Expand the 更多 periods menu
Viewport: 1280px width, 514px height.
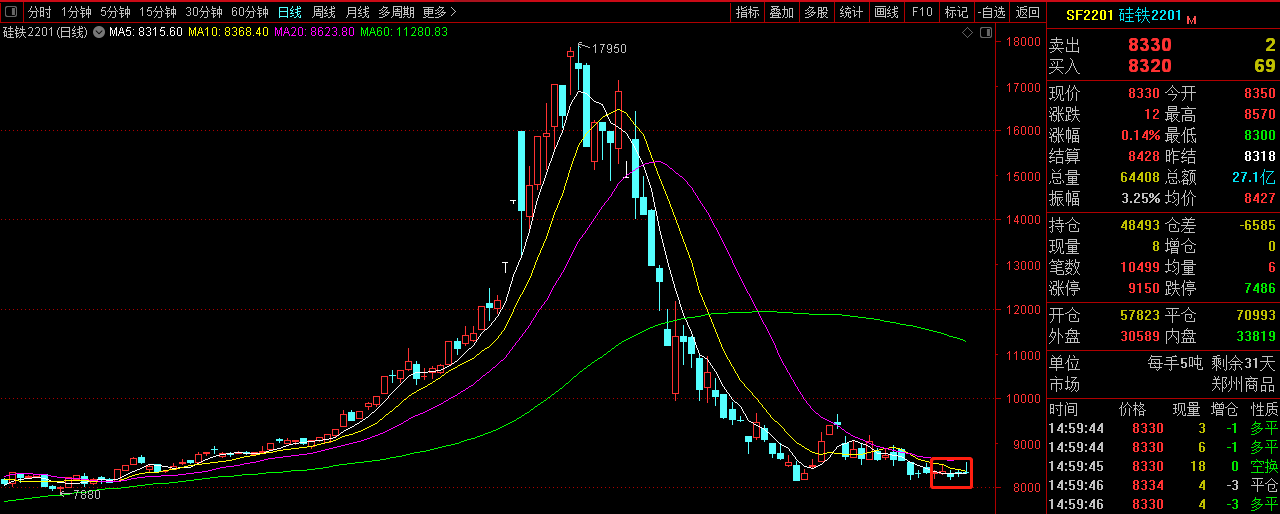[439, 12]
